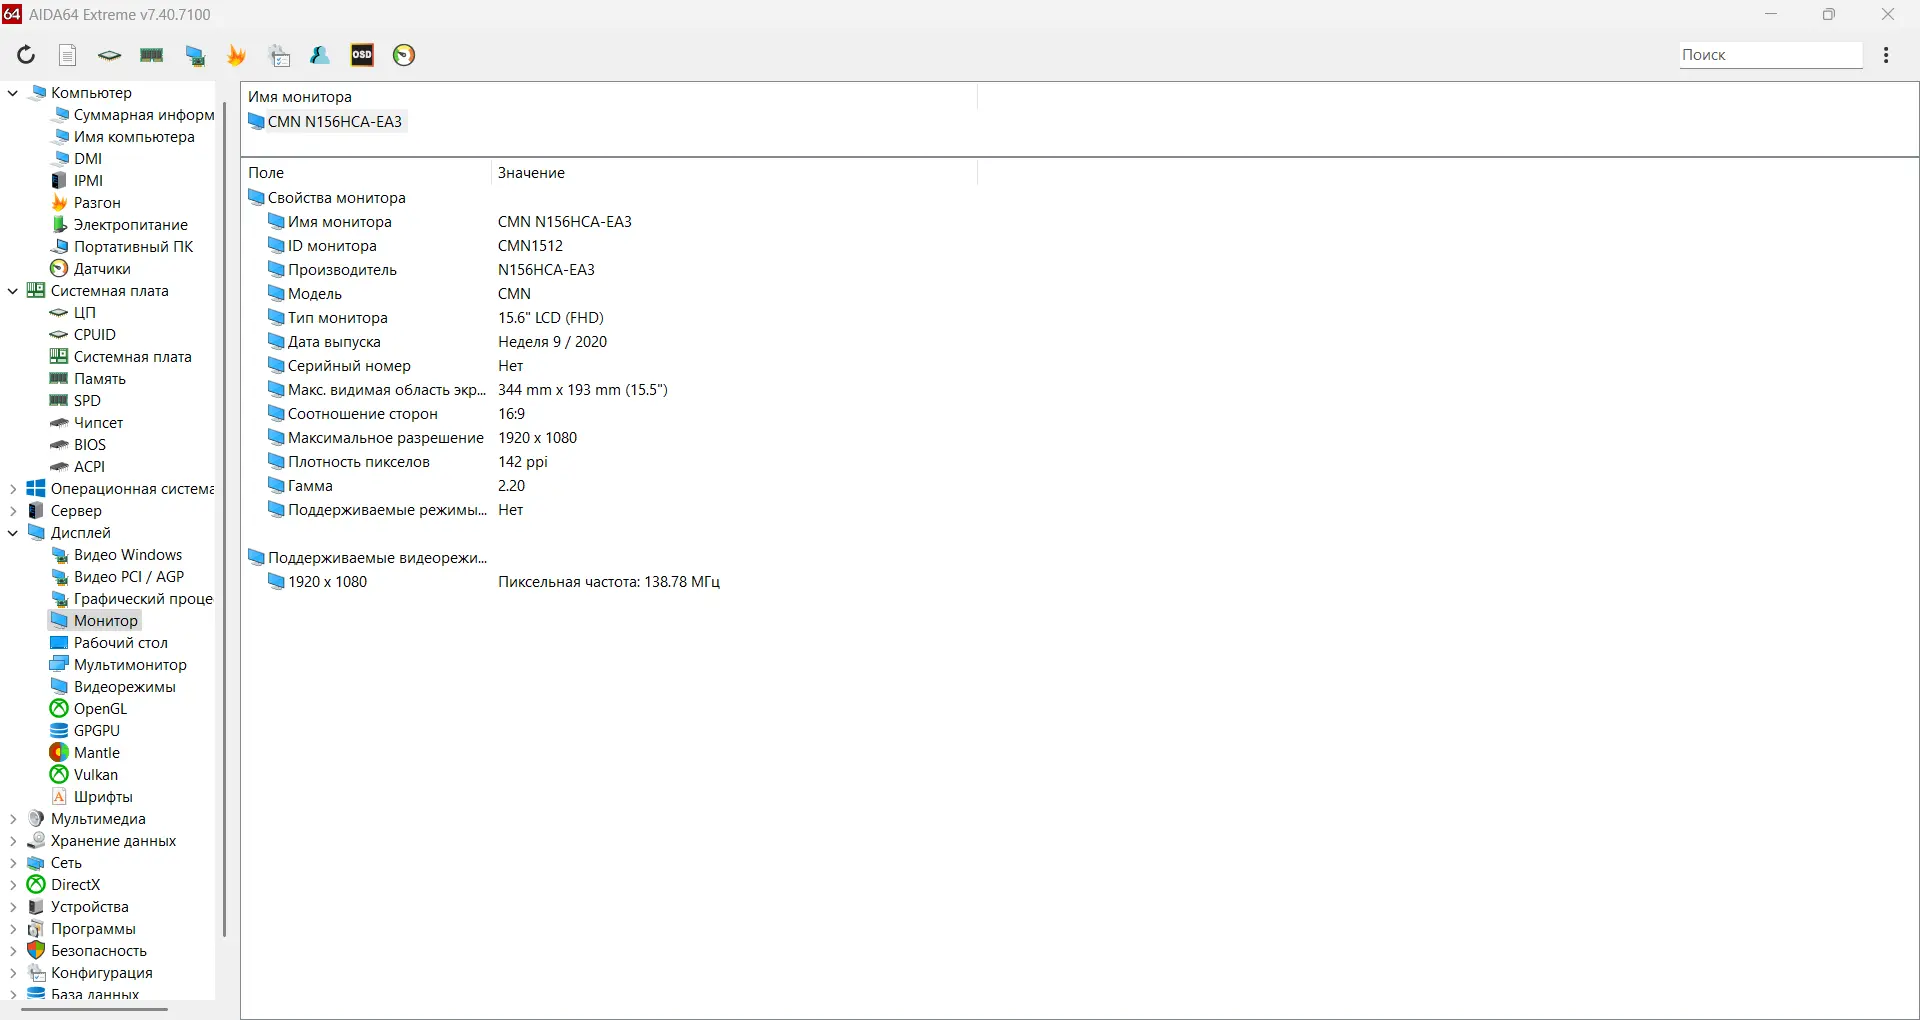Screen dimensions: 1920x1020
Task: Expand the DirectX tree node
Action: [13, 885]
